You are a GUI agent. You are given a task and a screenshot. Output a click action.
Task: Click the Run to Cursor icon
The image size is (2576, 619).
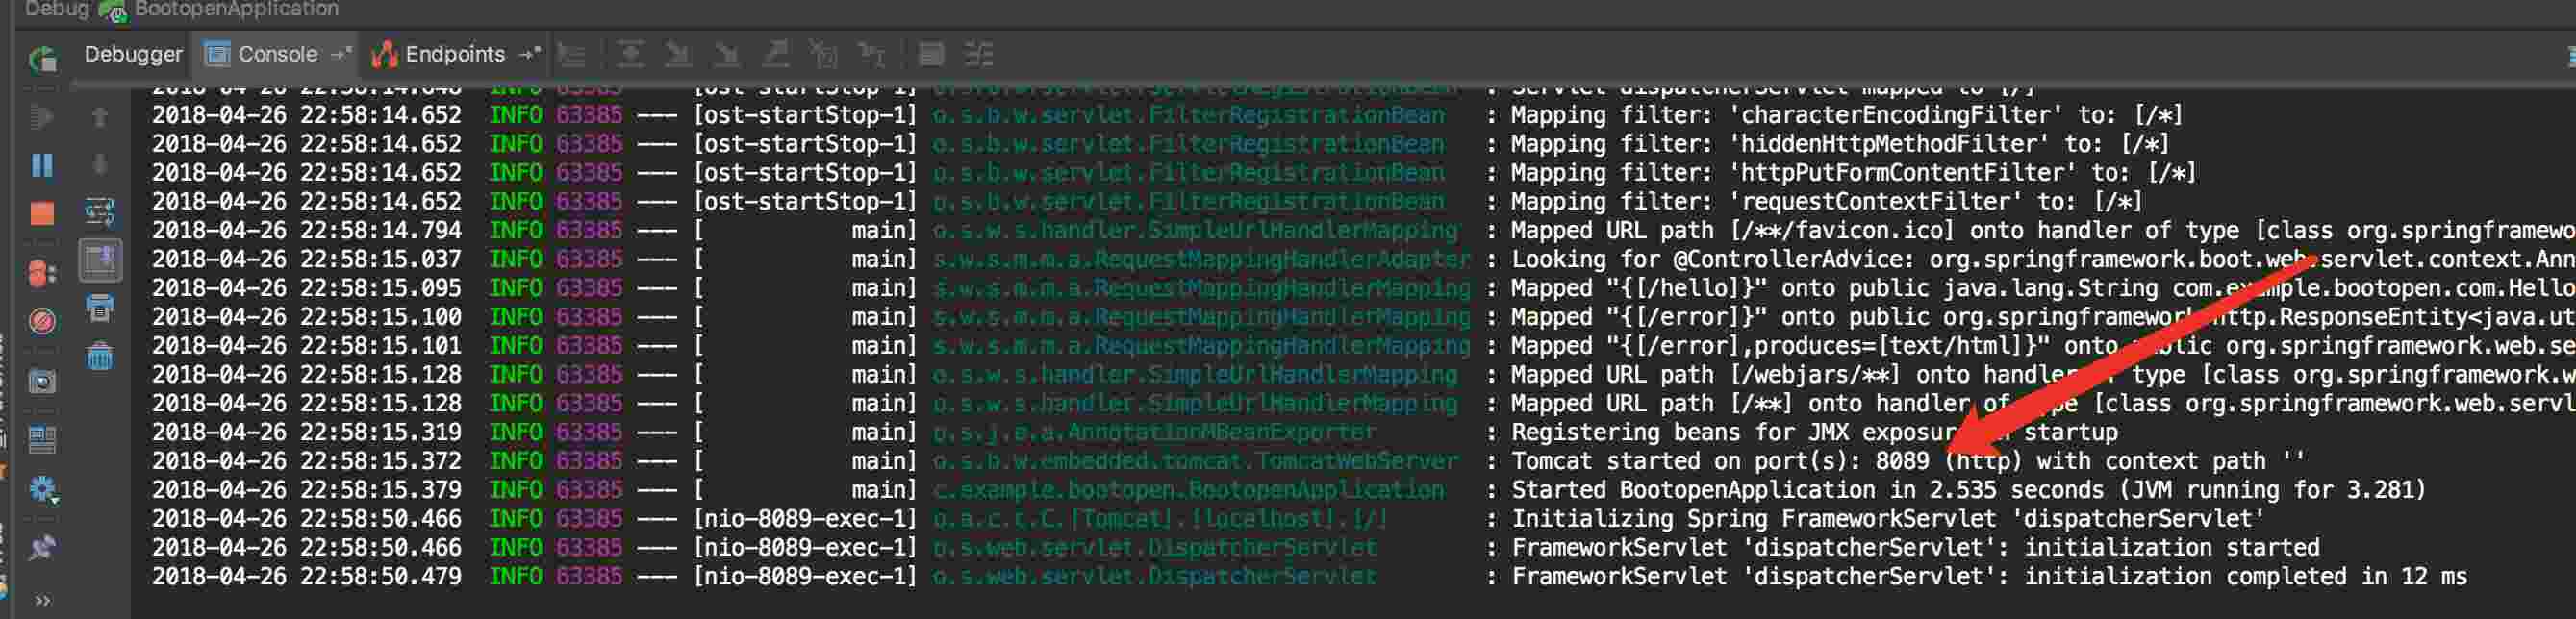[872, 54]
